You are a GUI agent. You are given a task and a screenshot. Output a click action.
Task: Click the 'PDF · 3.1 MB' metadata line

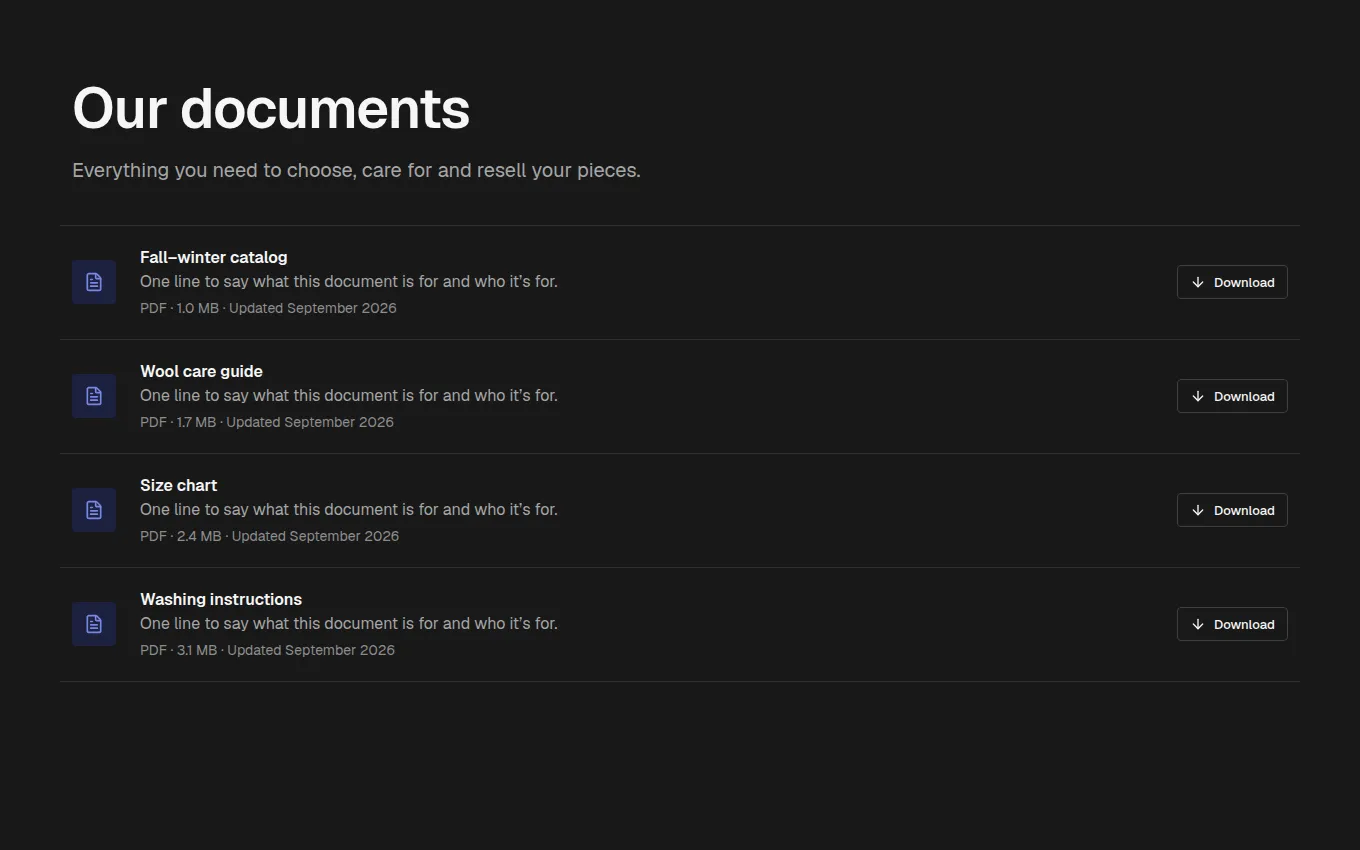click(267, 650)
